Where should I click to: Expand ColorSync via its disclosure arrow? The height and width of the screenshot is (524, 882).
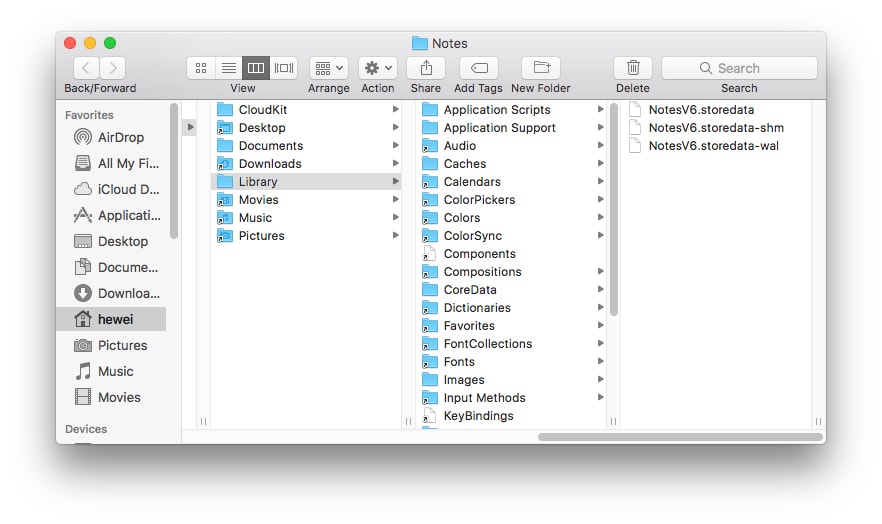[600, 235]
